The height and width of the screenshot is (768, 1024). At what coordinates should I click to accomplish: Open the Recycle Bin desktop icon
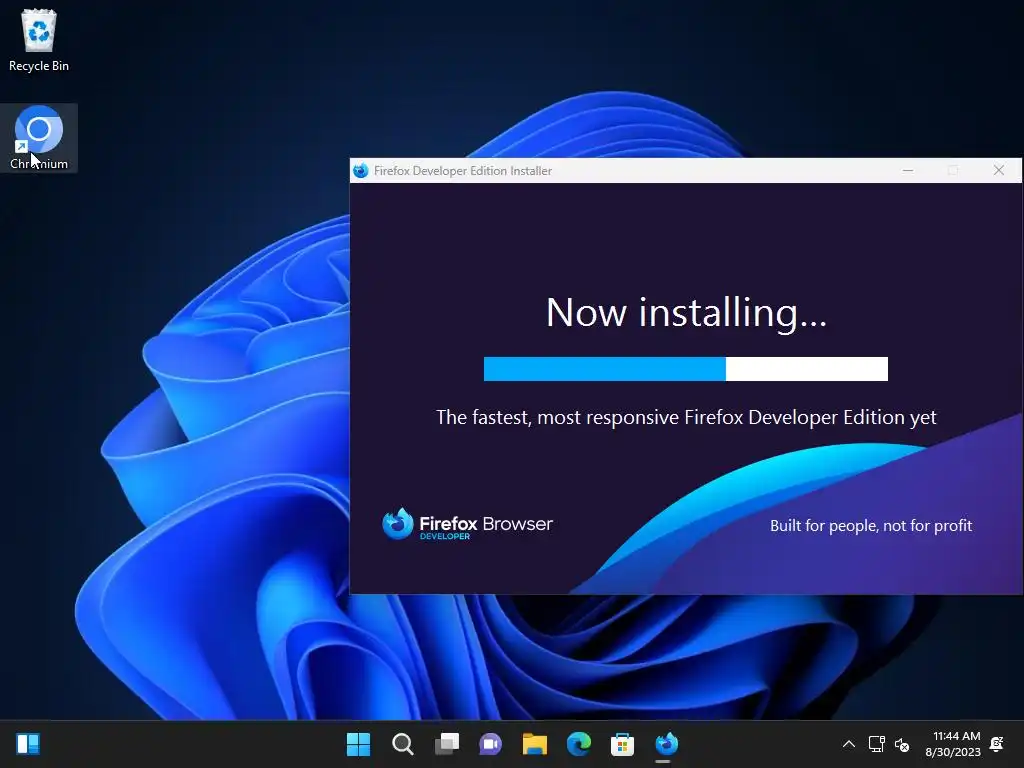tap(39, 40)
